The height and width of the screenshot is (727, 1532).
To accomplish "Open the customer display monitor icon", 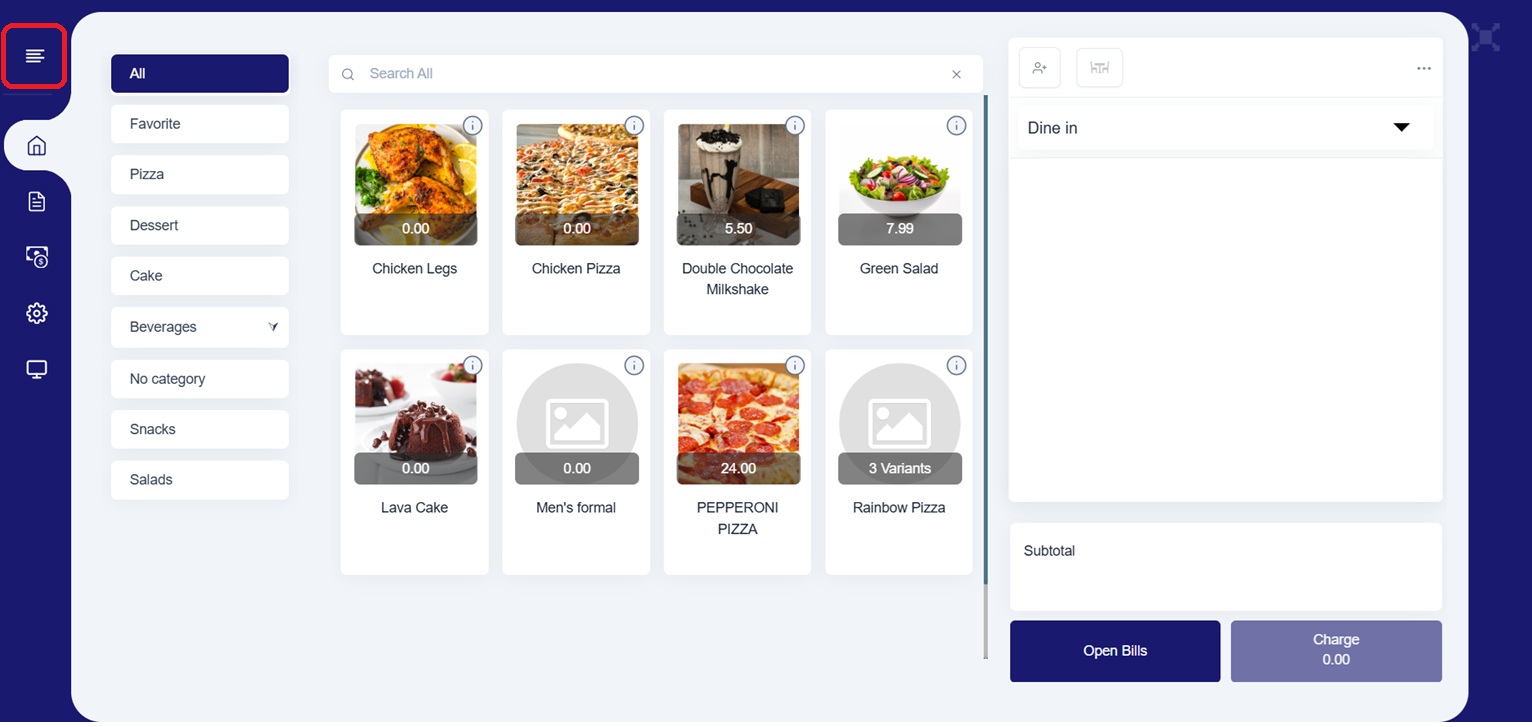I will coord(37,370).
